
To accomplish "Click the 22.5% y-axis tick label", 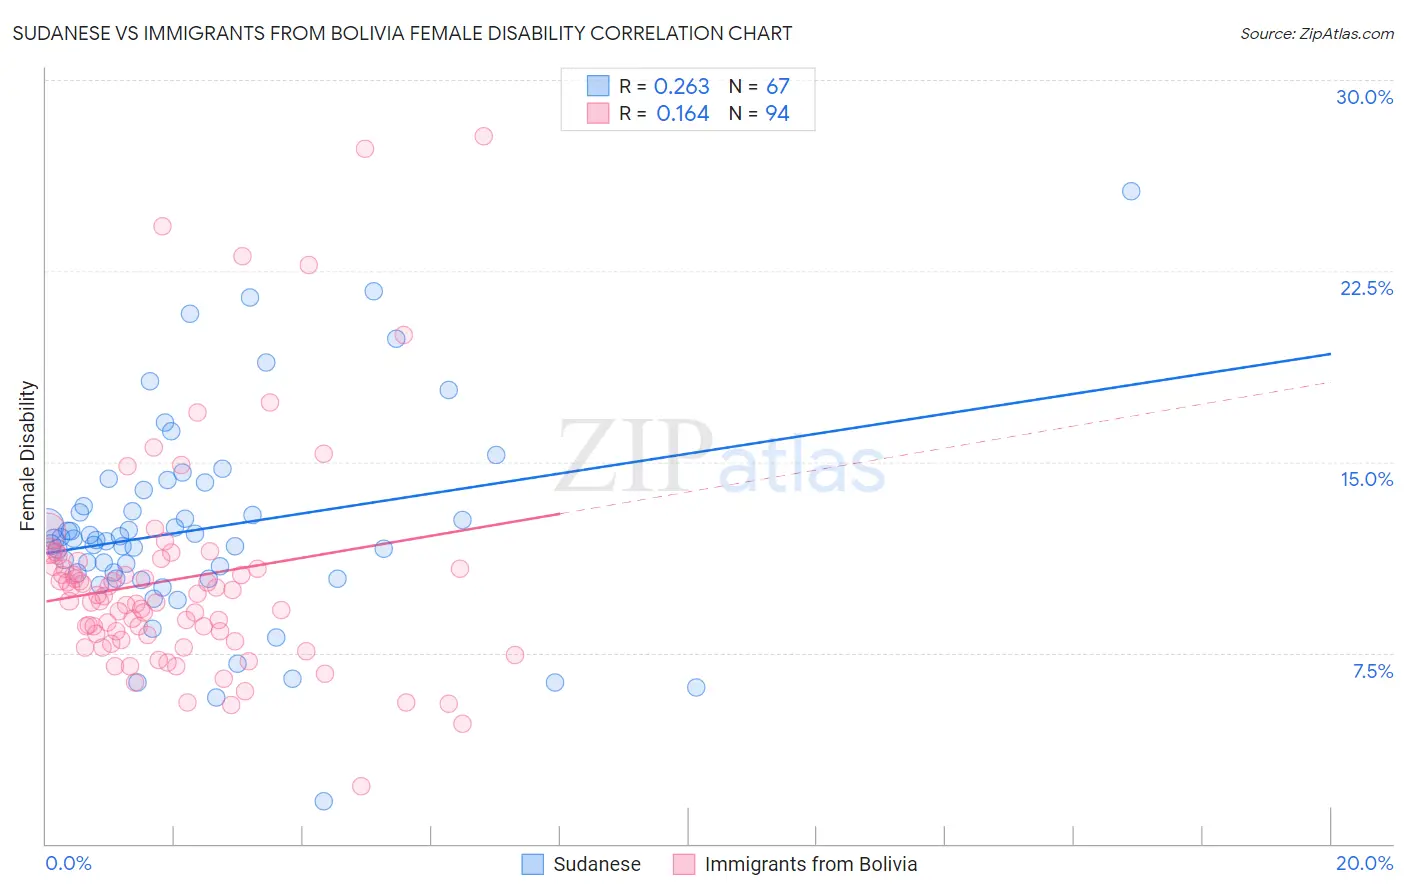I will (1366, 288).
